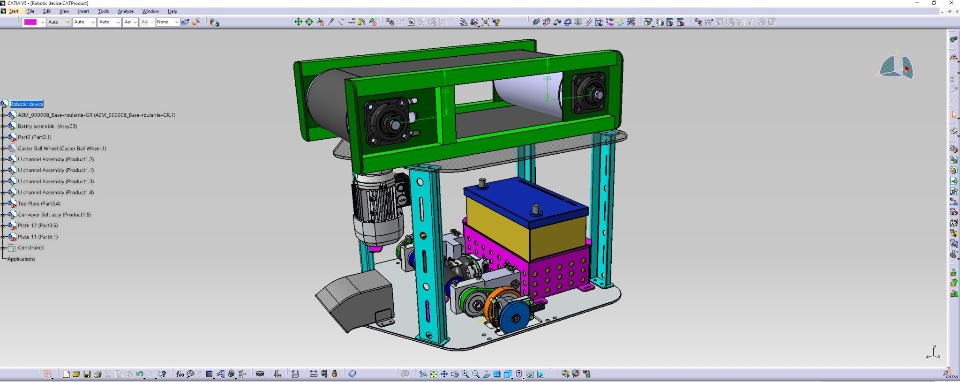Click the Save icon in bottom toolbar

point(87,373)
